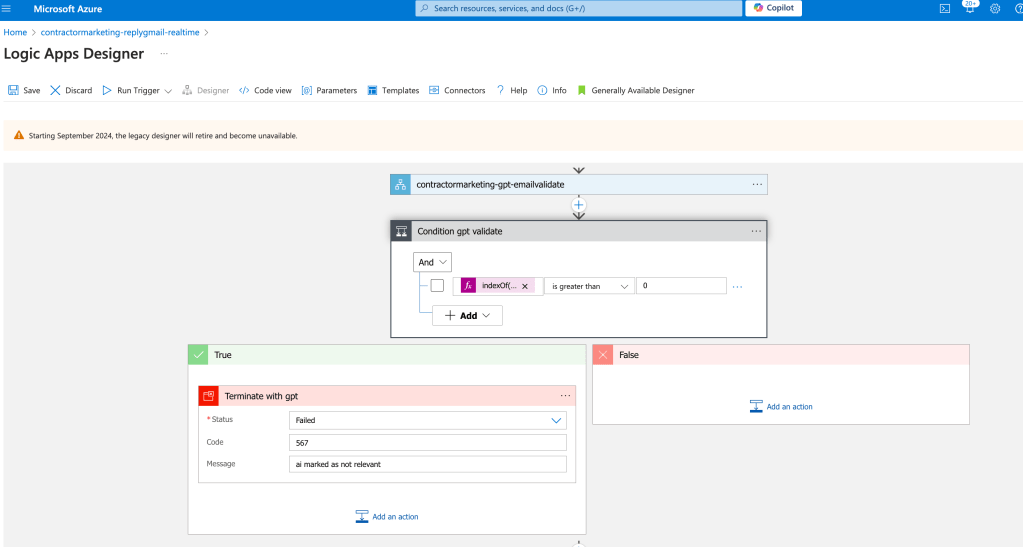Open options menu for Terminate with gpt

(x=565, y=396)
